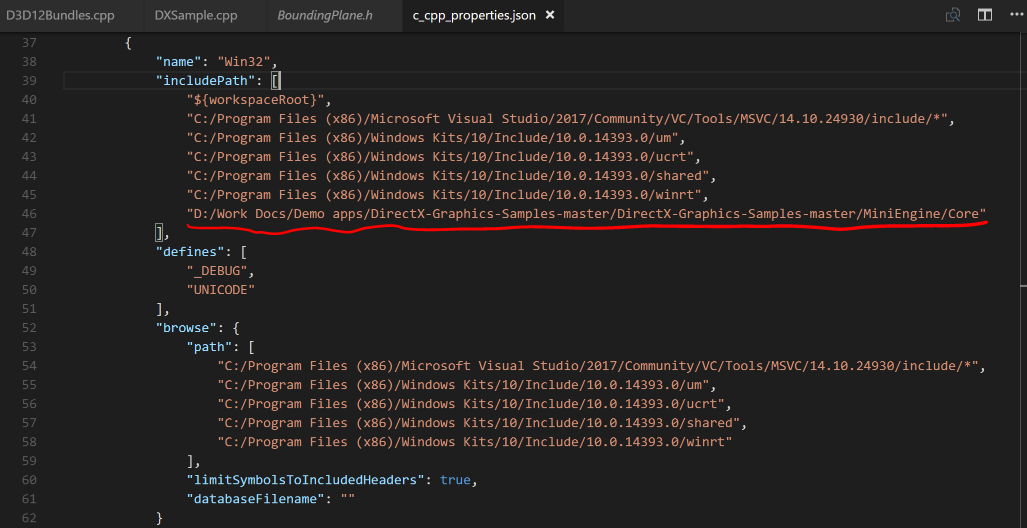
Task: Place cursor on the "includePath" key
Action: coord(208,81)
